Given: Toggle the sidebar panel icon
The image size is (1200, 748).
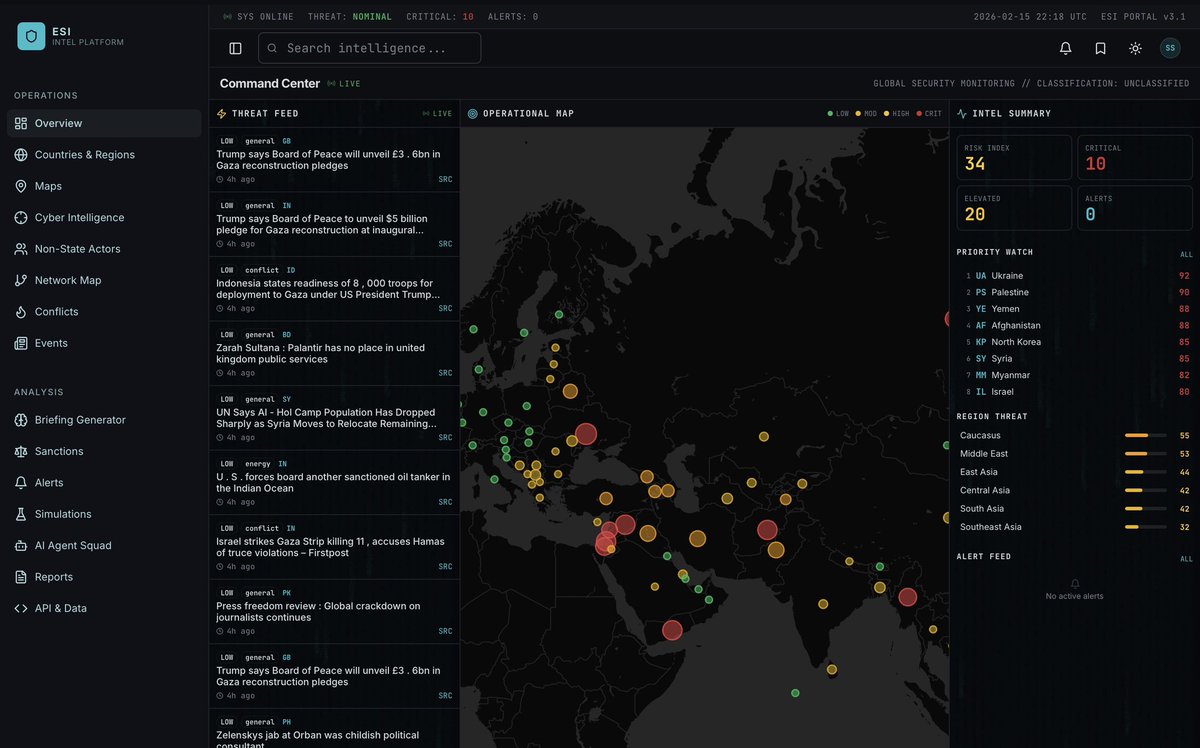Looking at the screenshot, I should [235, 48].
